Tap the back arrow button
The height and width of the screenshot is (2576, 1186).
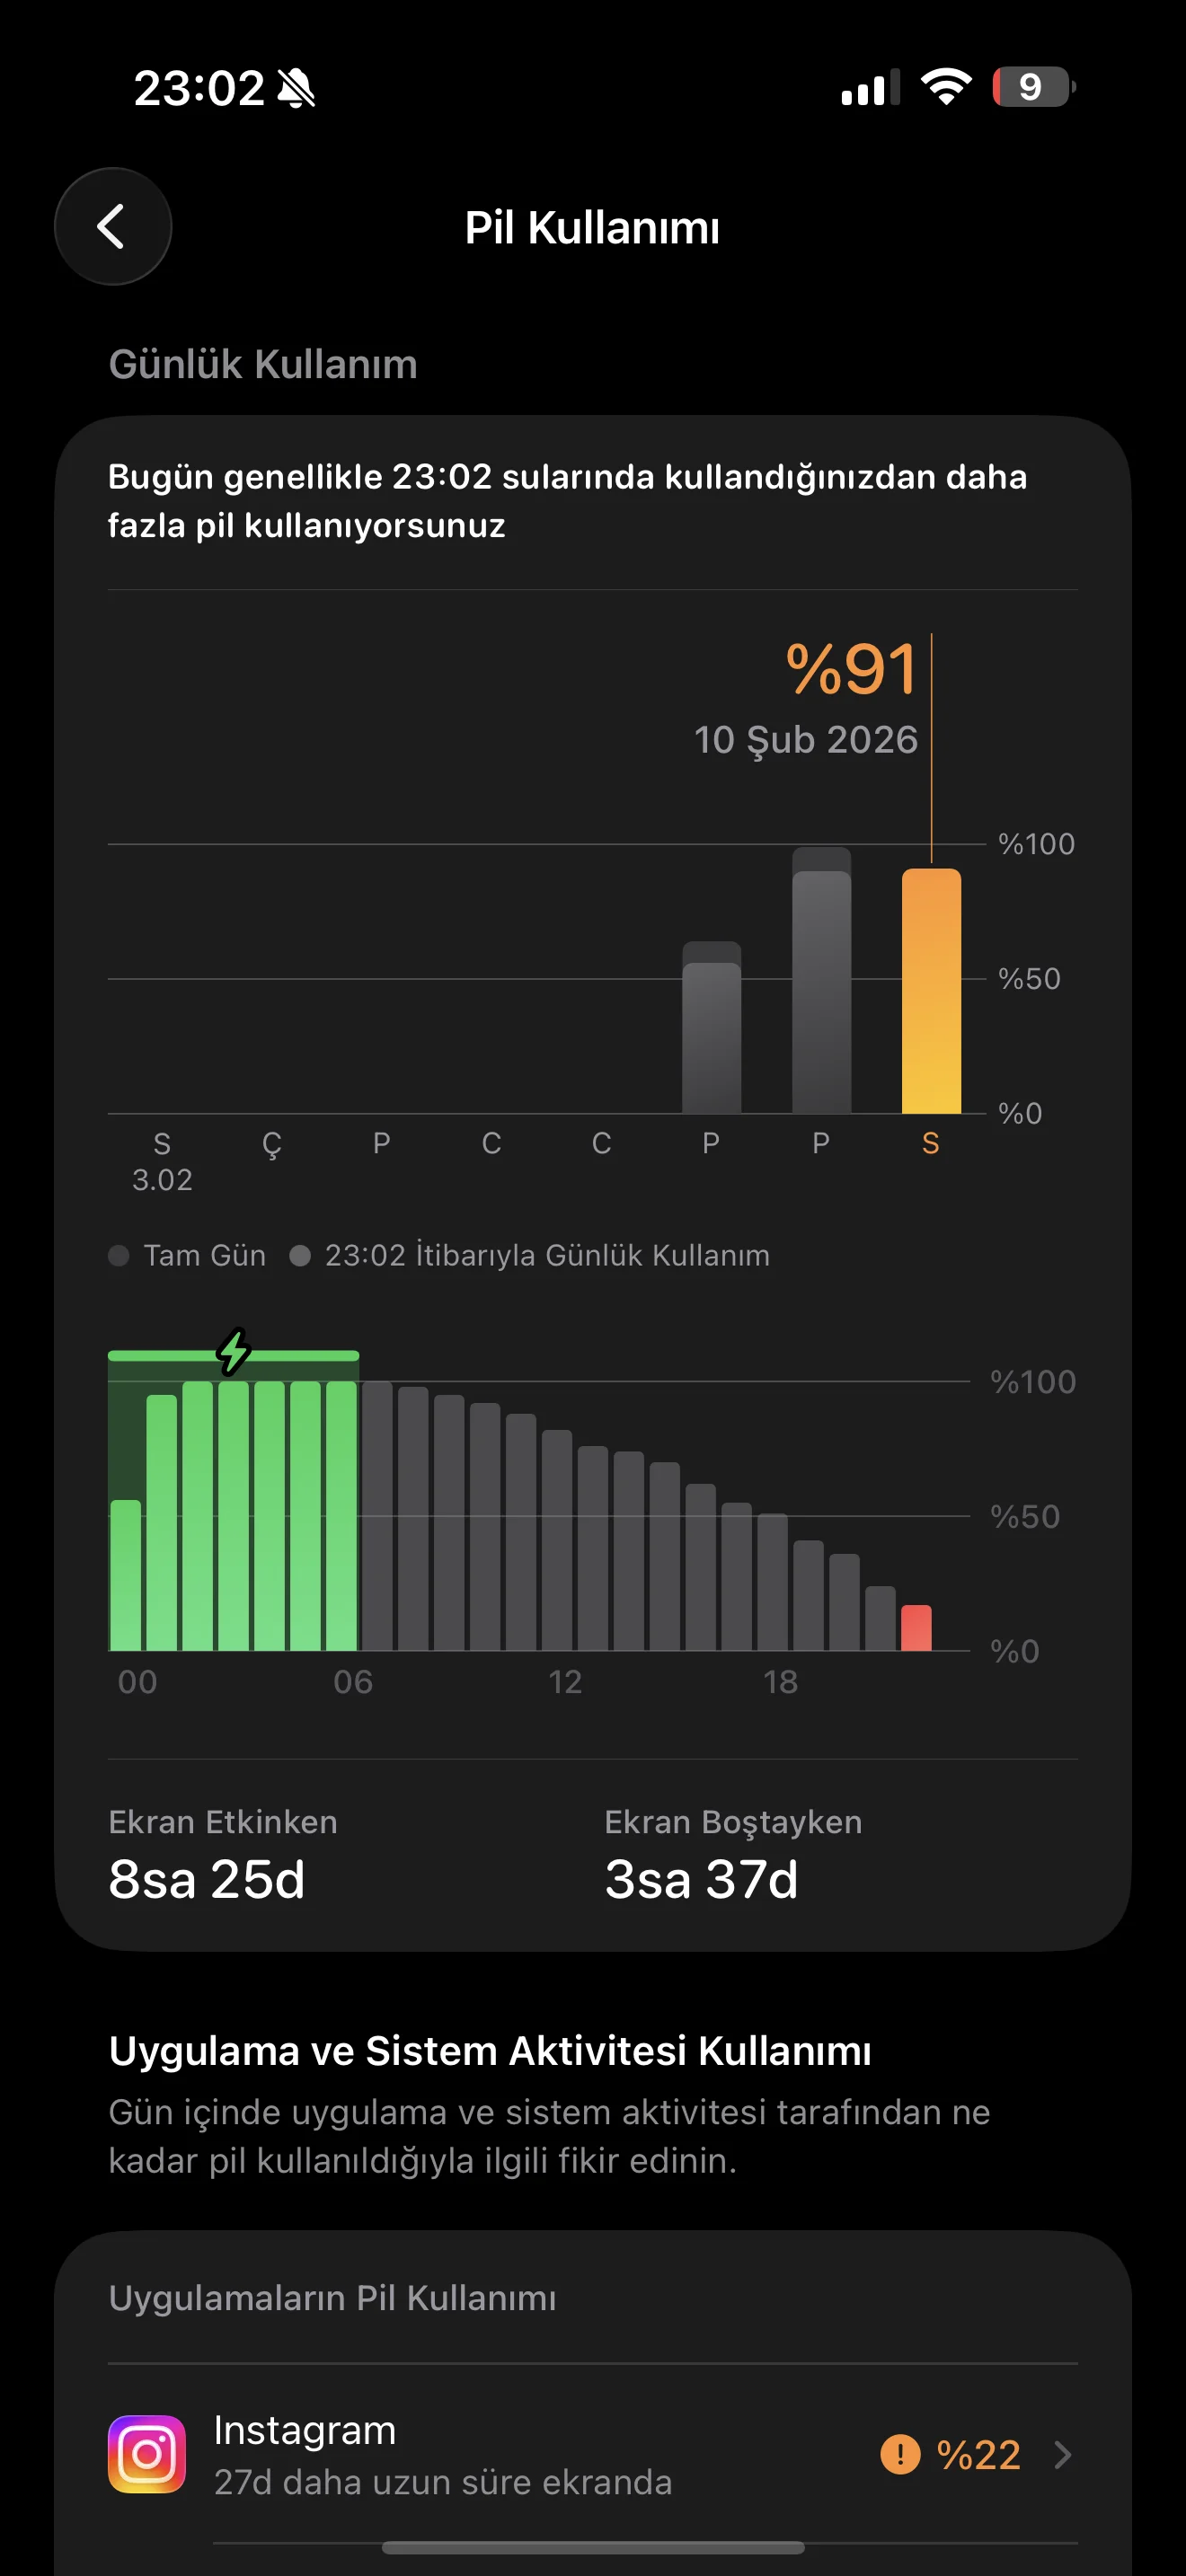(x=112, y=227)
